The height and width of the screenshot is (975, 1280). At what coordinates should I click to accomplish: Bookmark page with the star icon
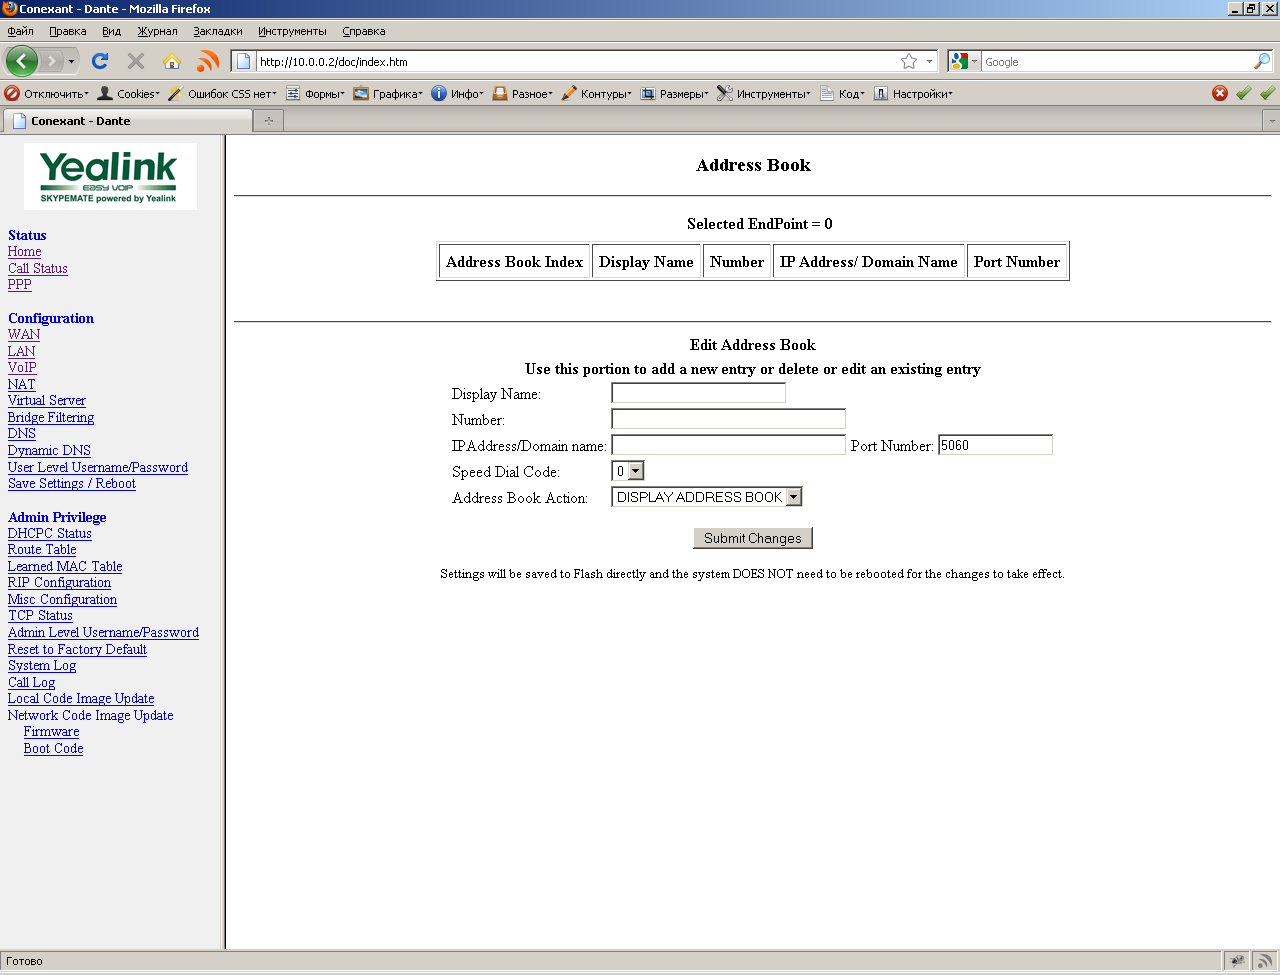(x=908, y=61)
